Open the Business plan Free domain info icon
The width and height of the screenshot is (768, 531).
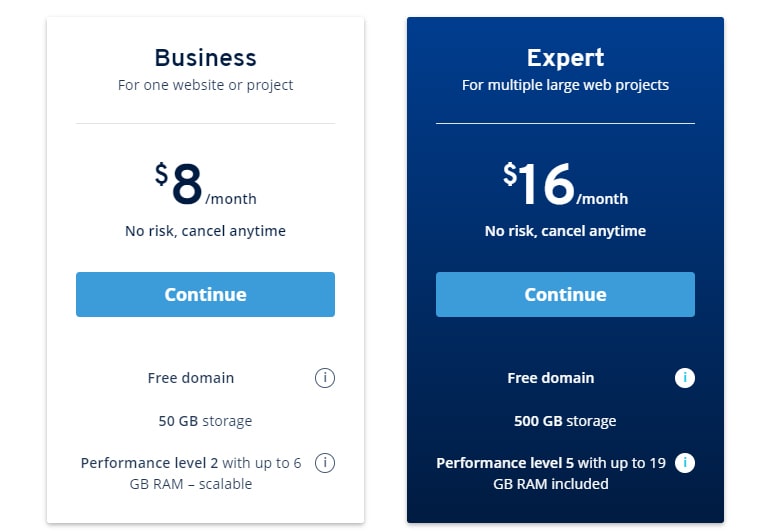coord(325,378)
